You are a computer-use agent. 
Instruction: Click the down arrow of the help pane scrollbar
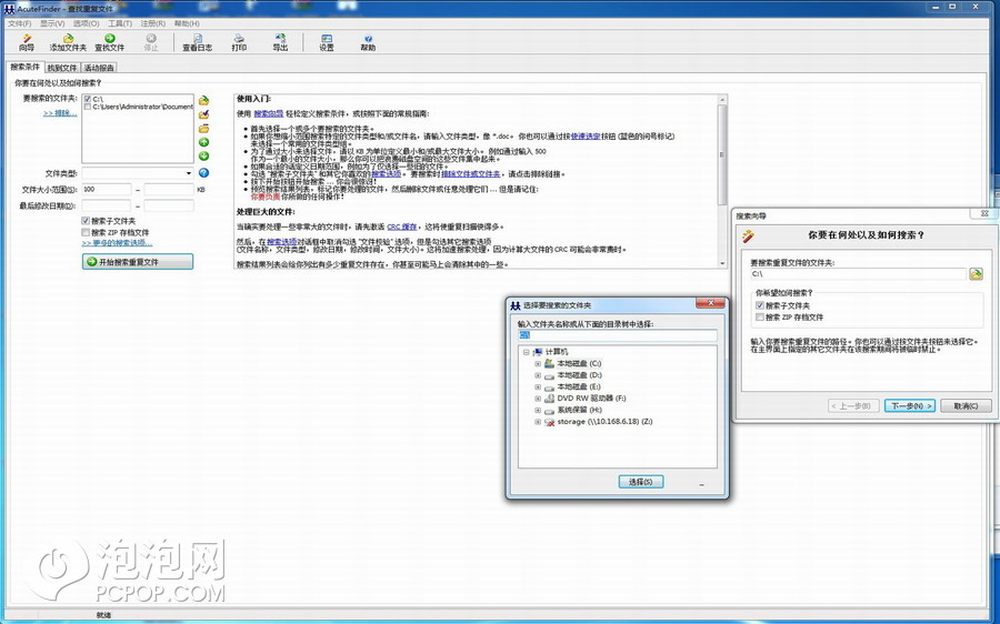coord(722,263)
